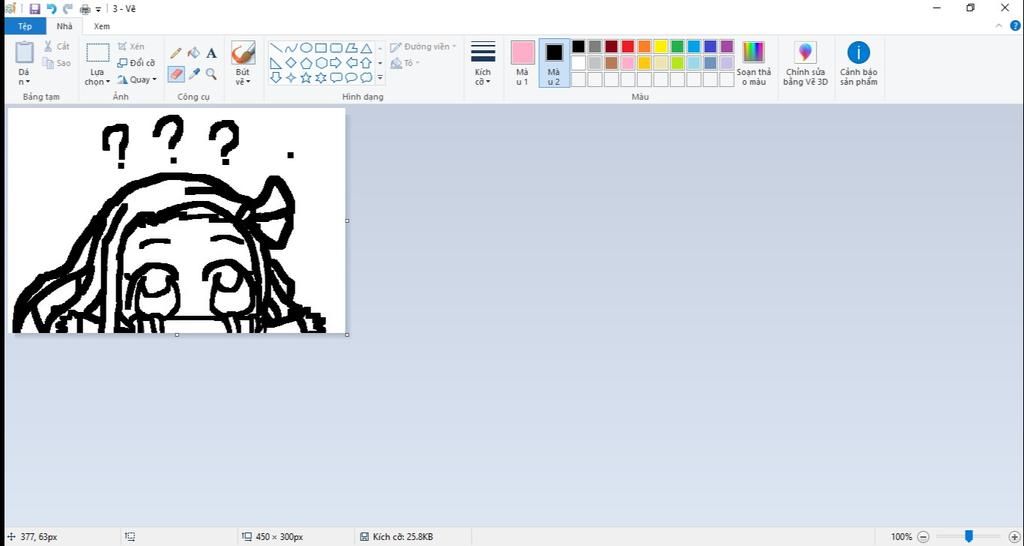The height and width of the screenshot is (546, 1024).
Task: Click the Save icon in quick access toolbar
Action: (x=35, y=8)
